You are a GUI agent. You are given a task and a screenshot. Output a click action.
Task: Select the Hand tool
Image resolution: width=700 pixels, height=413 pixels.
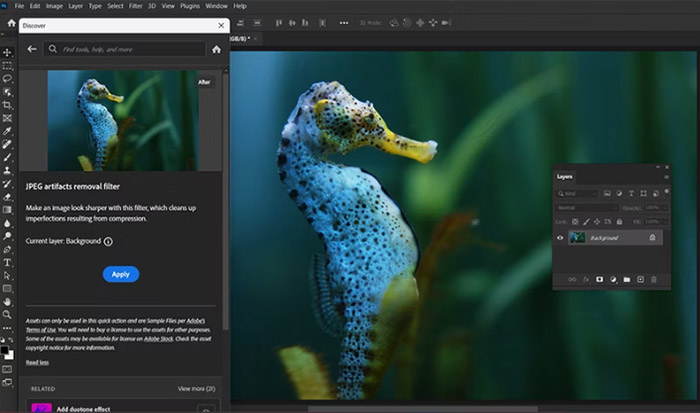pos(7,302)
